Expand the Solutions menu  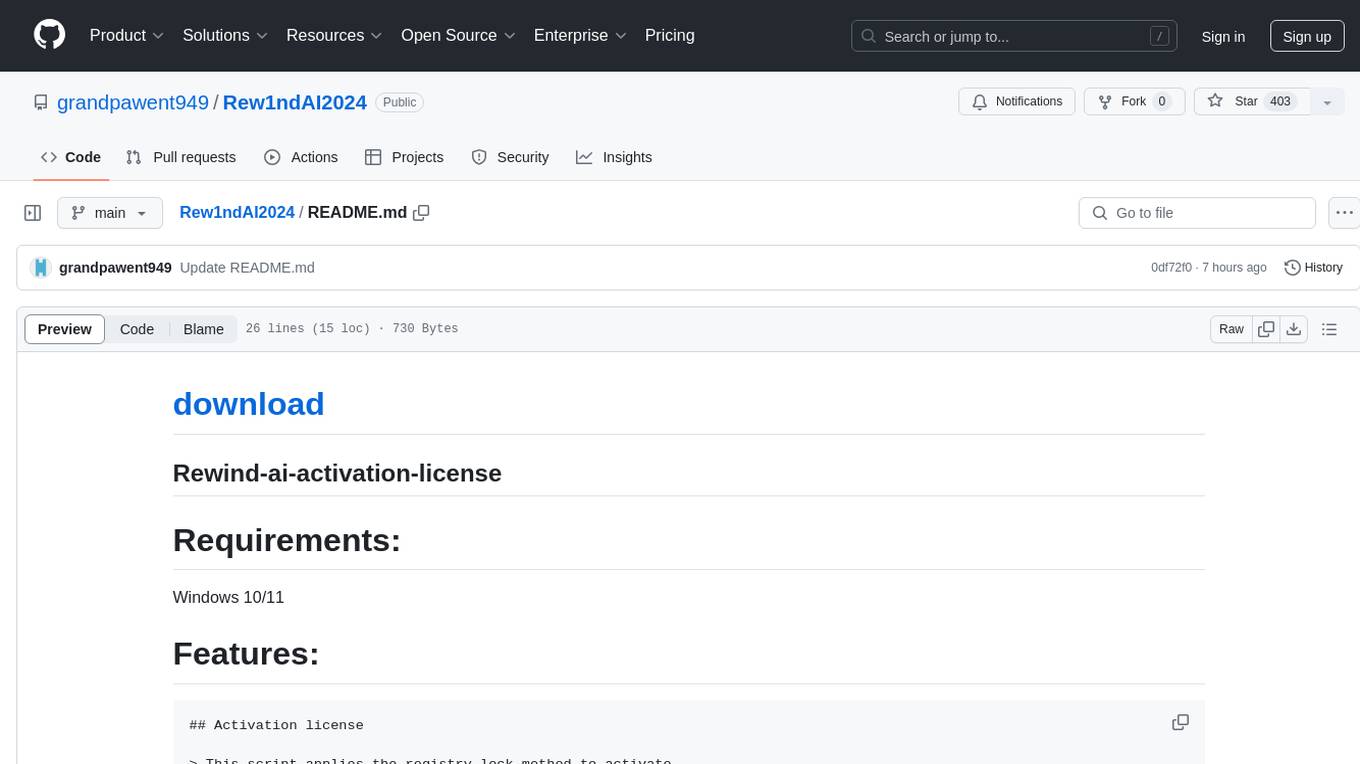[225, 35]
